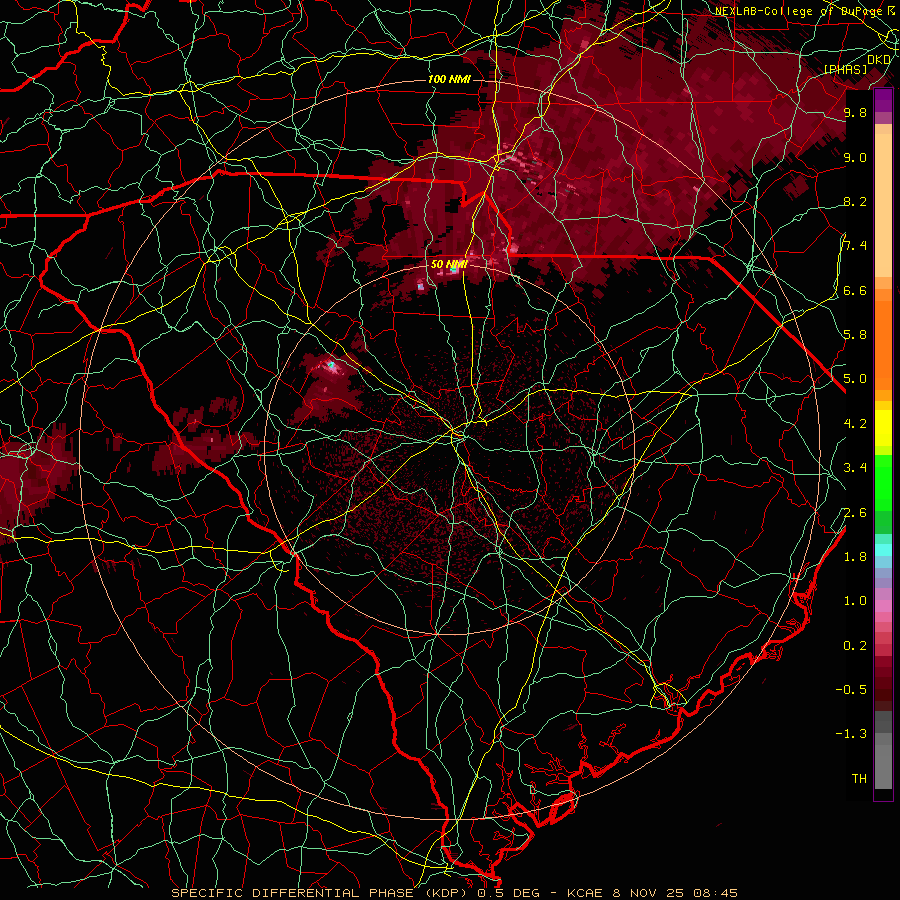Viewport: 900px width, 900px height.
Task: Click the -1.3 legend value
Action: [851, 734]
